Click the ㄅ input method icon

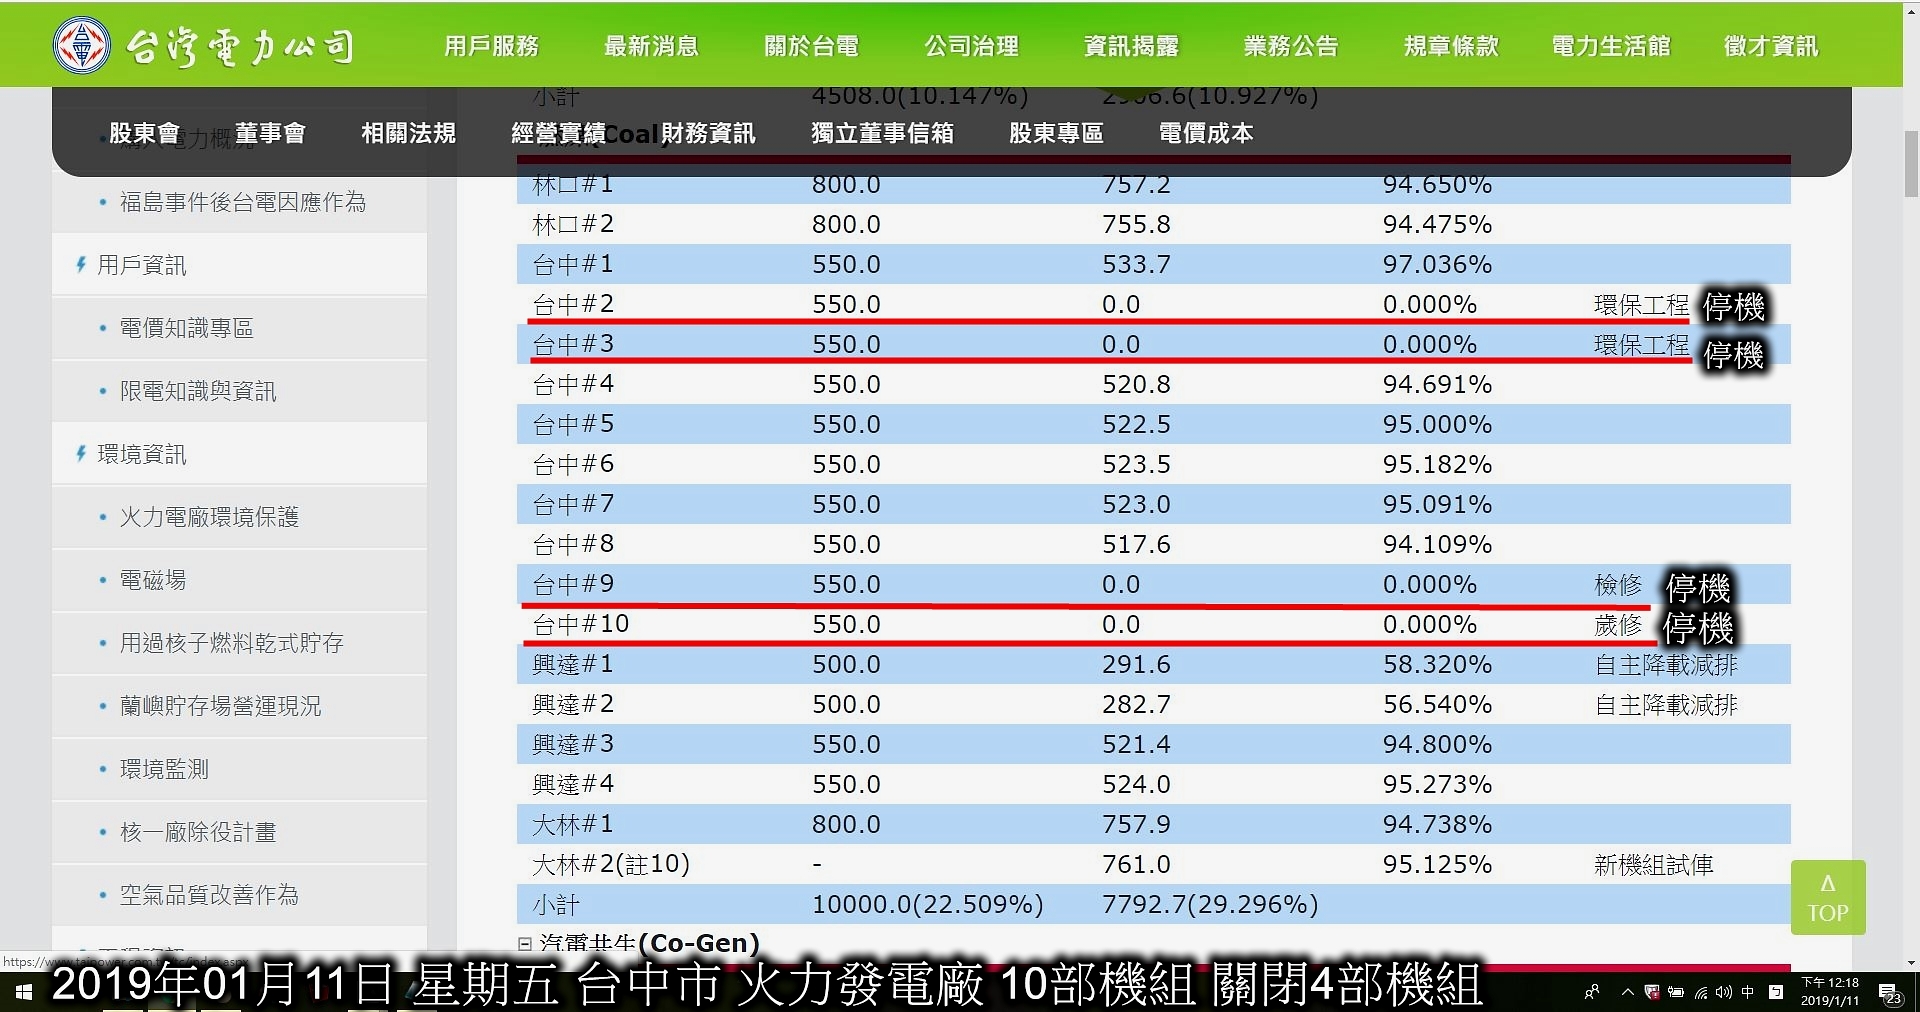[x=1775, y=992]
